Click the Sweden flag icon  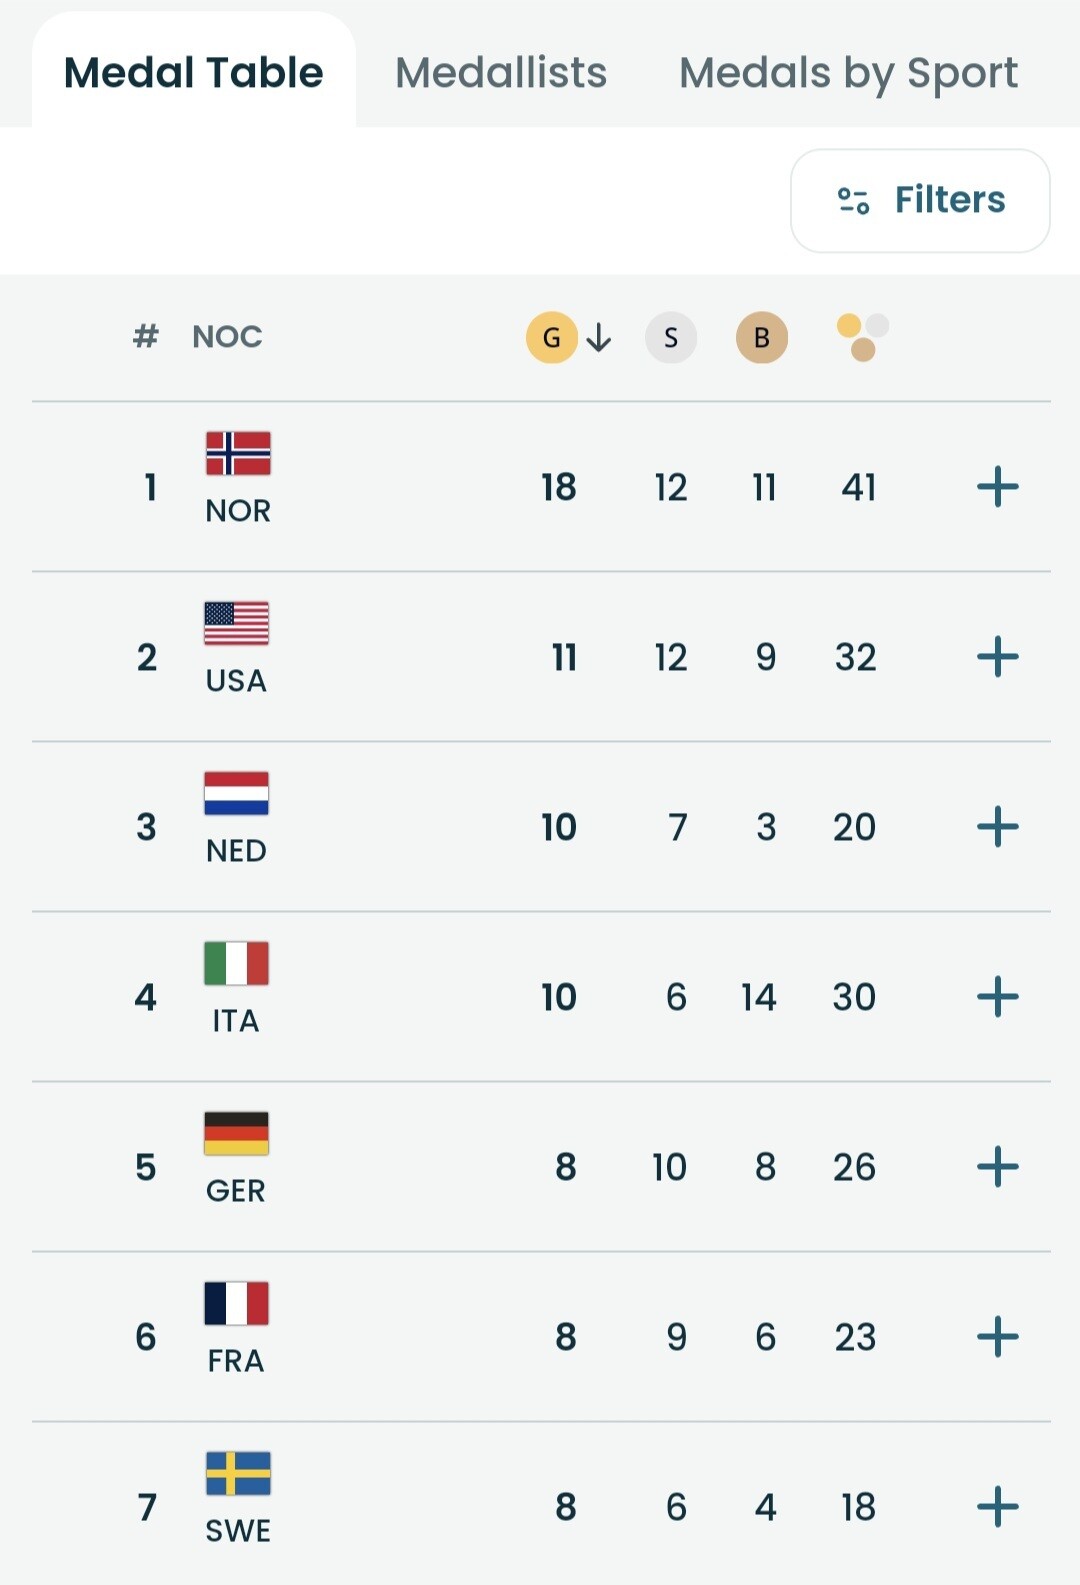click(238, 1473)
